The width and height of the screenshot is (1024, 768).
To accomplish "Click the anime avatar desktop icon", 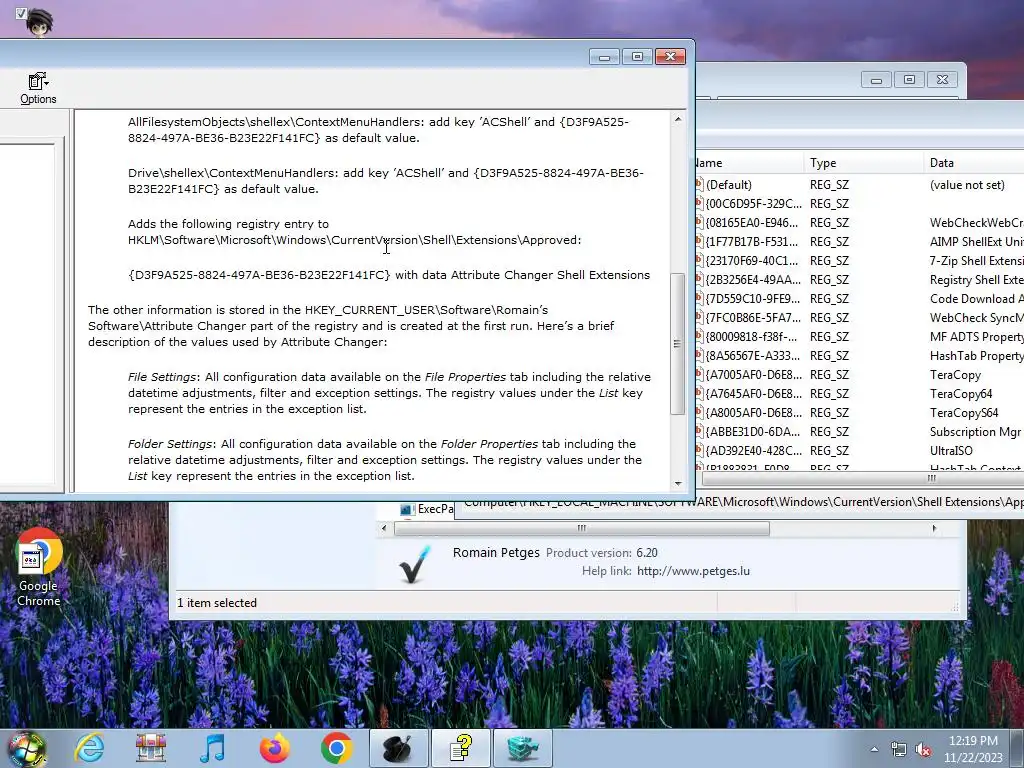I will point(39,22).
